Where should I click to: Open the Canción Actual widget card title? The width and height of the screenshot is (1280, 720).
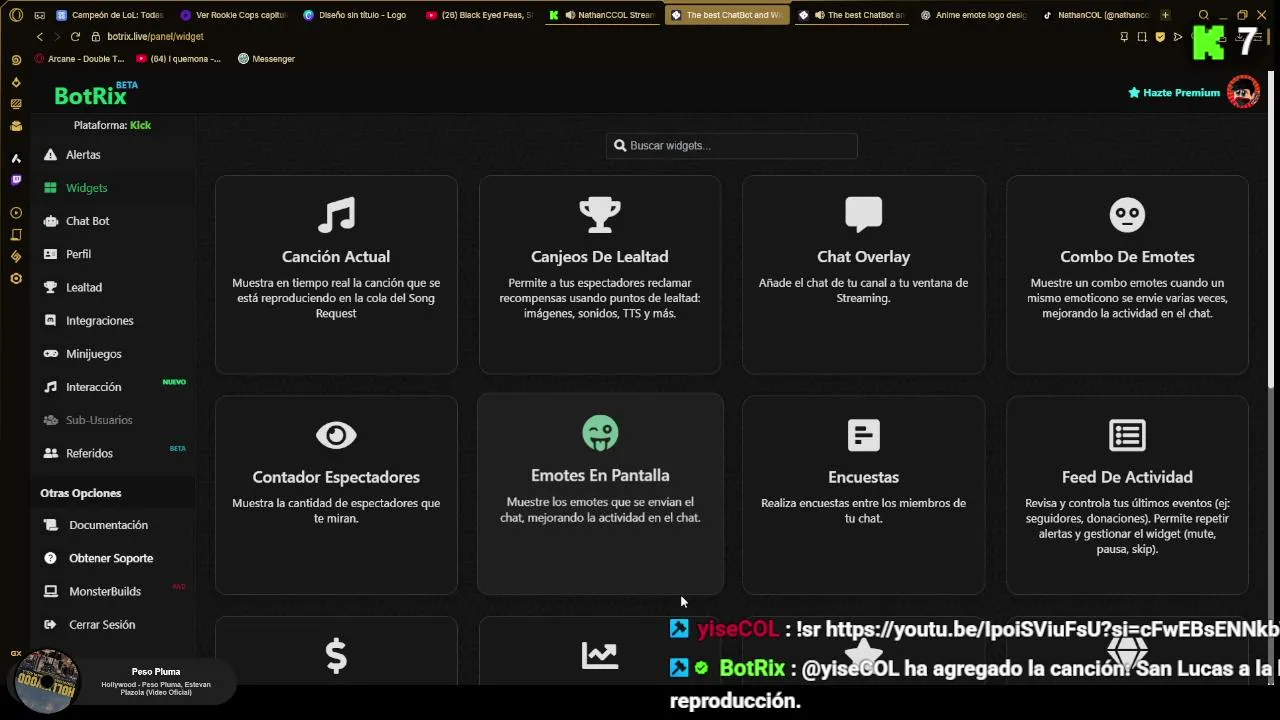[x=336, y=257]
